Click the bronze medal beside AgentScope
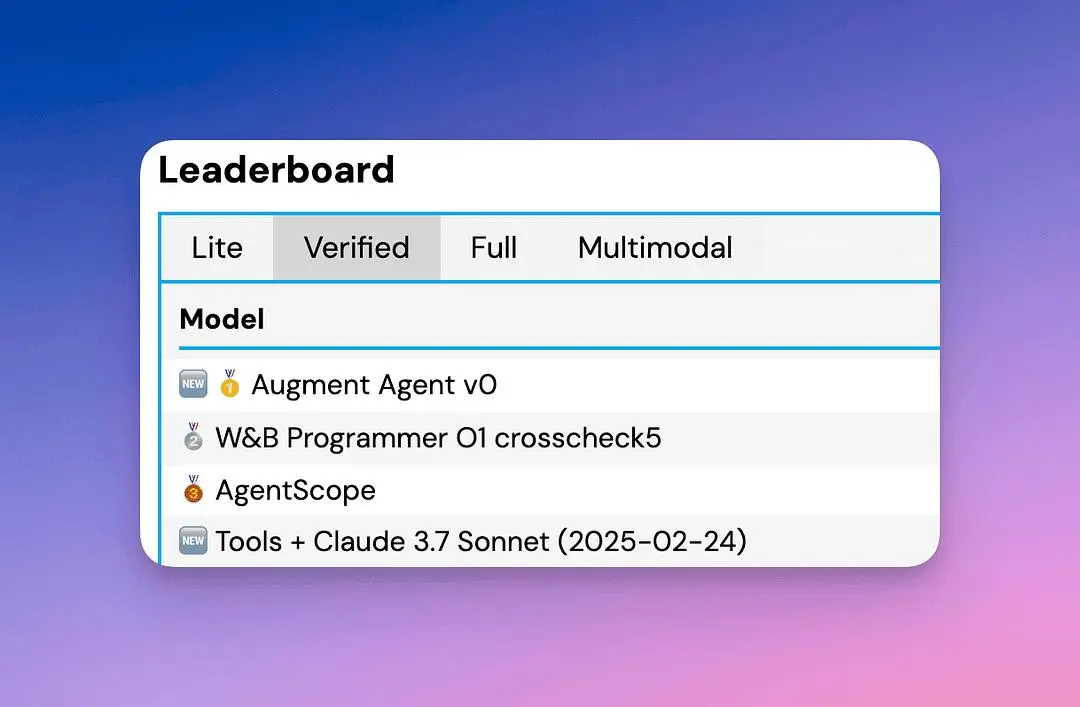Screen dimensions: 1080x707 tap(193, 490)
